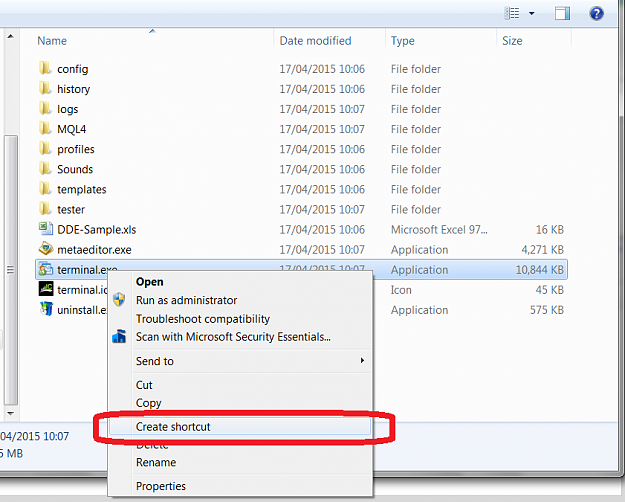Viewport: 625px width, 502px height.
Task: Click the logs folder icon
Action: [45, 108]
